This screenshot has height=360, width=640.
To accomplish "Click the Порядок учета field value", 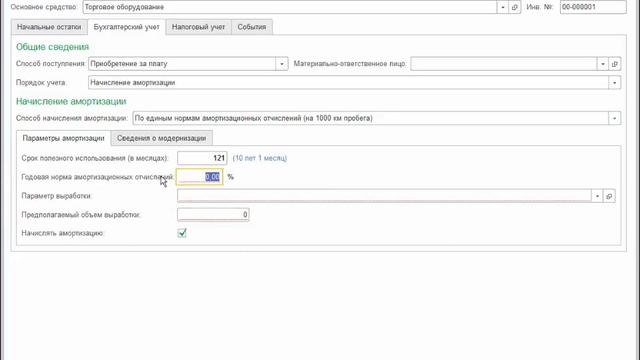I will [349, 83].
